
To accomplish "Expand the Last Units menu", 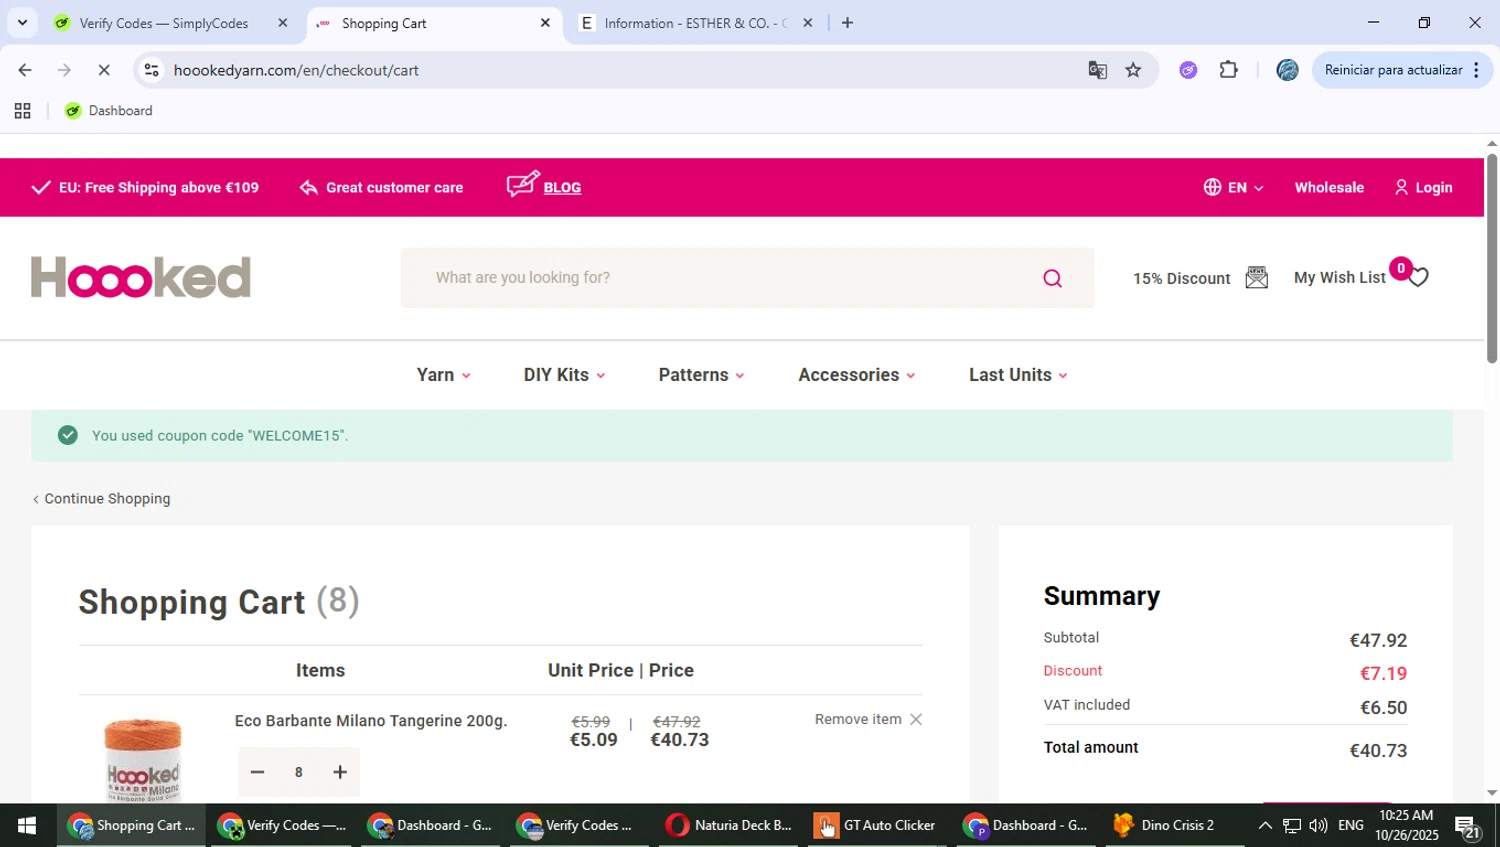I will tap(1018, 375).
